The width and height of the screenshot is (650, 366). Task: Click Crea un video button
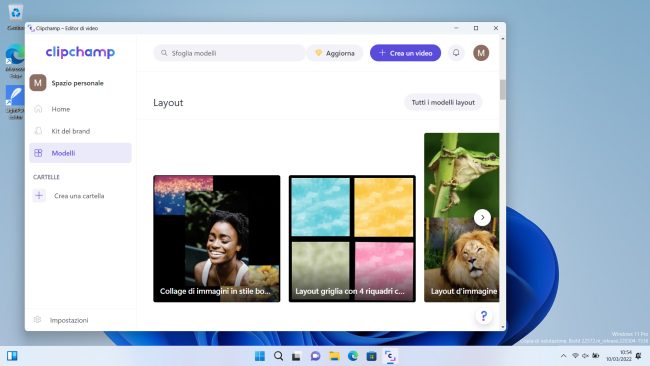(x=405, y=53)
